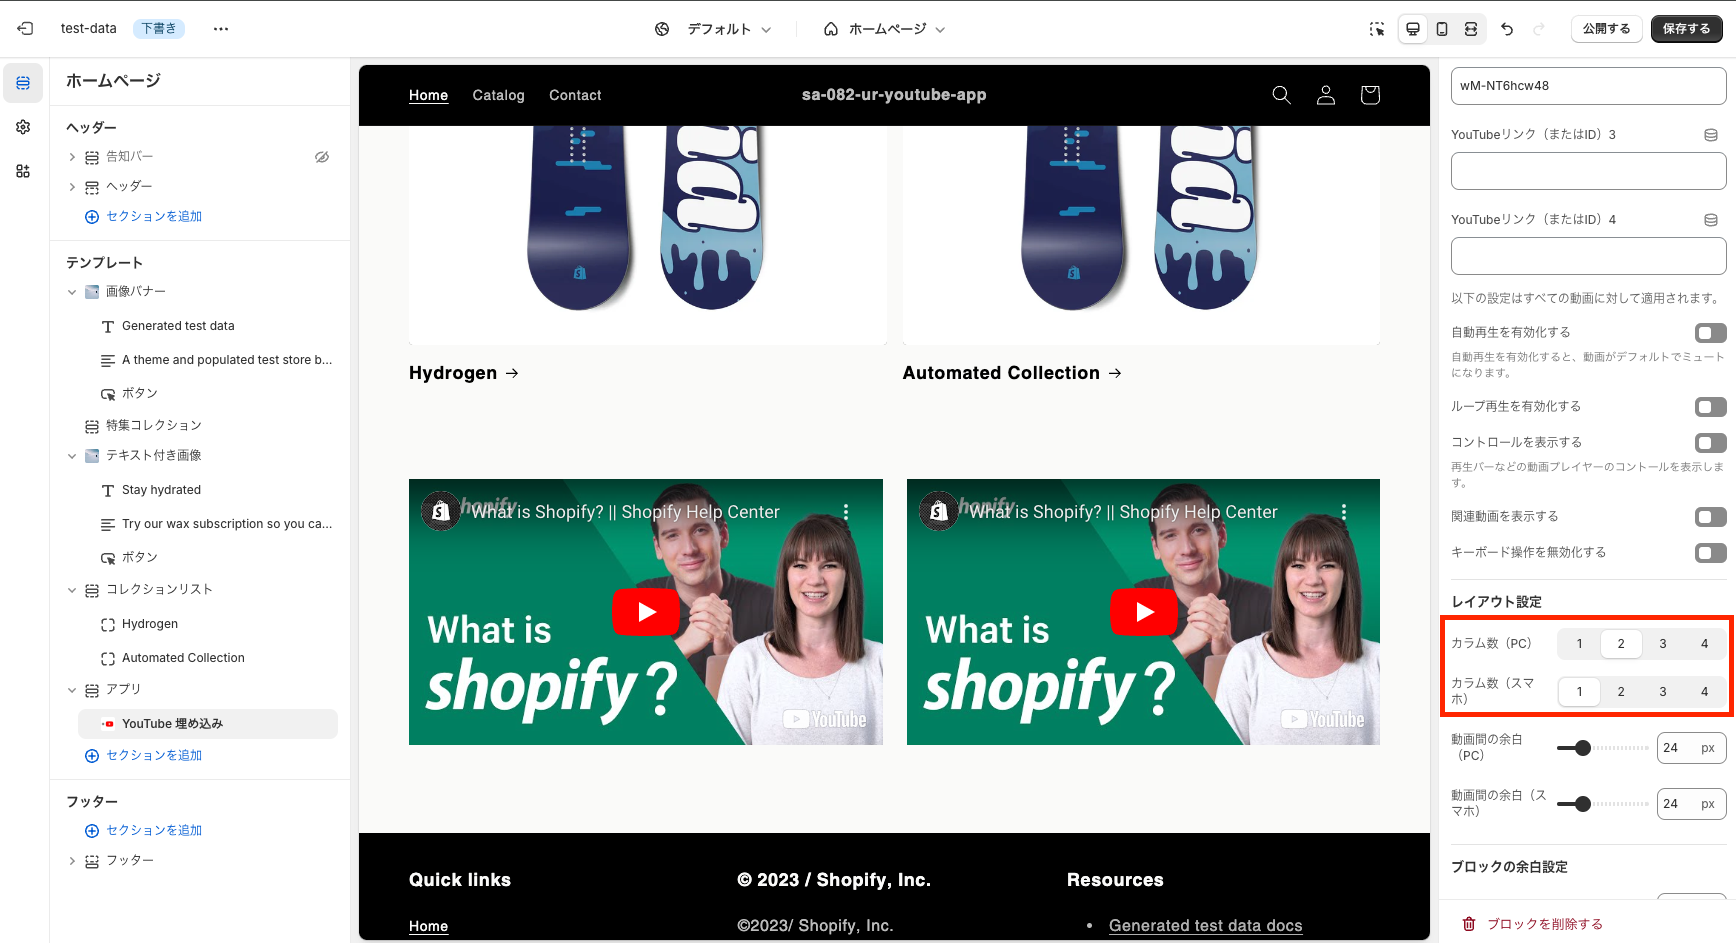Viewport: 1736px width, 943px height.
Task: Click the 公開する button
Action: click(x=1606, y=29)
